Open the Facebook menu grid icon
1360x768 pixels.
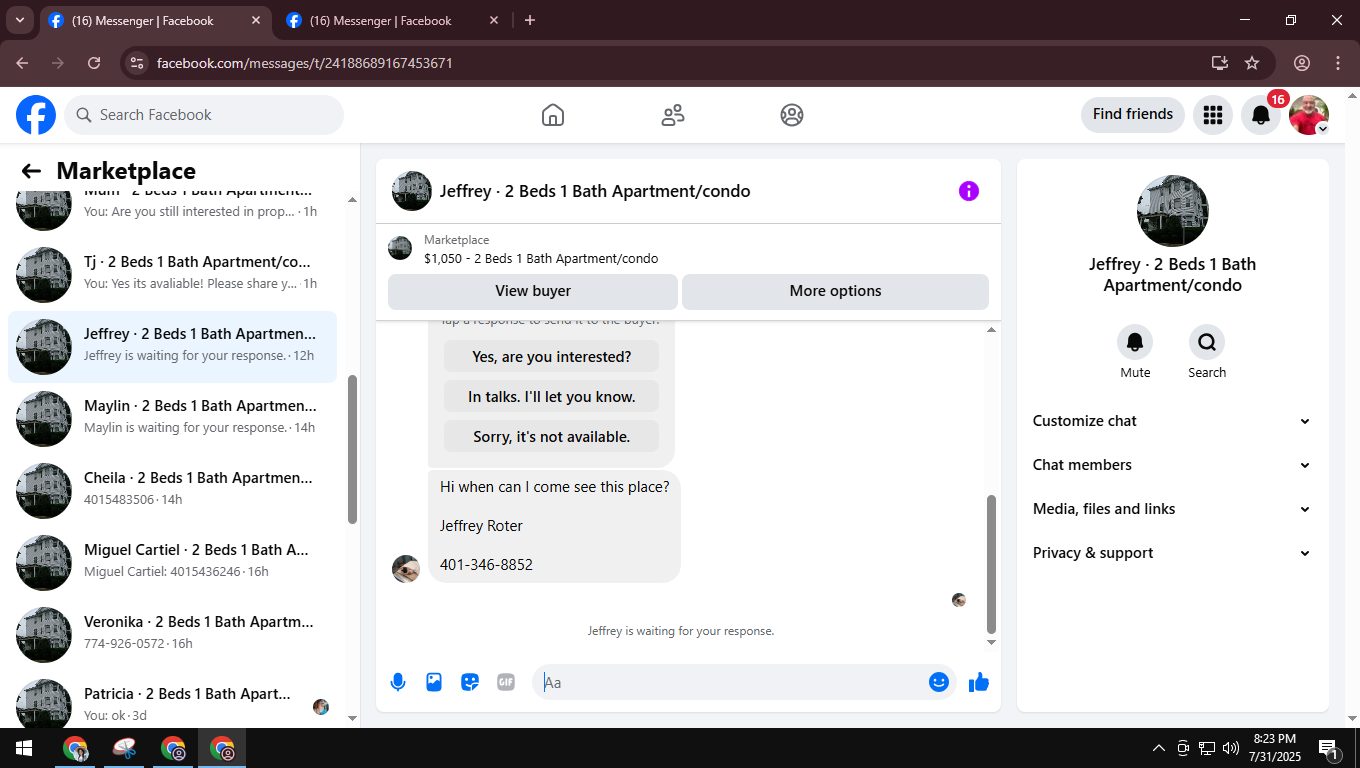pyautogui.click(x=1213, y=115)
